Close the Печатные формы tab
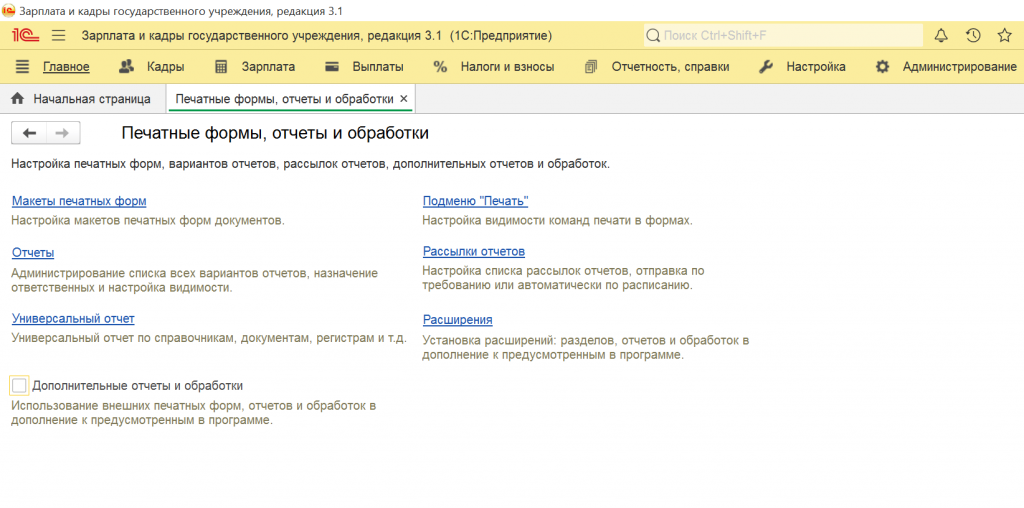 tap(403, 99)
